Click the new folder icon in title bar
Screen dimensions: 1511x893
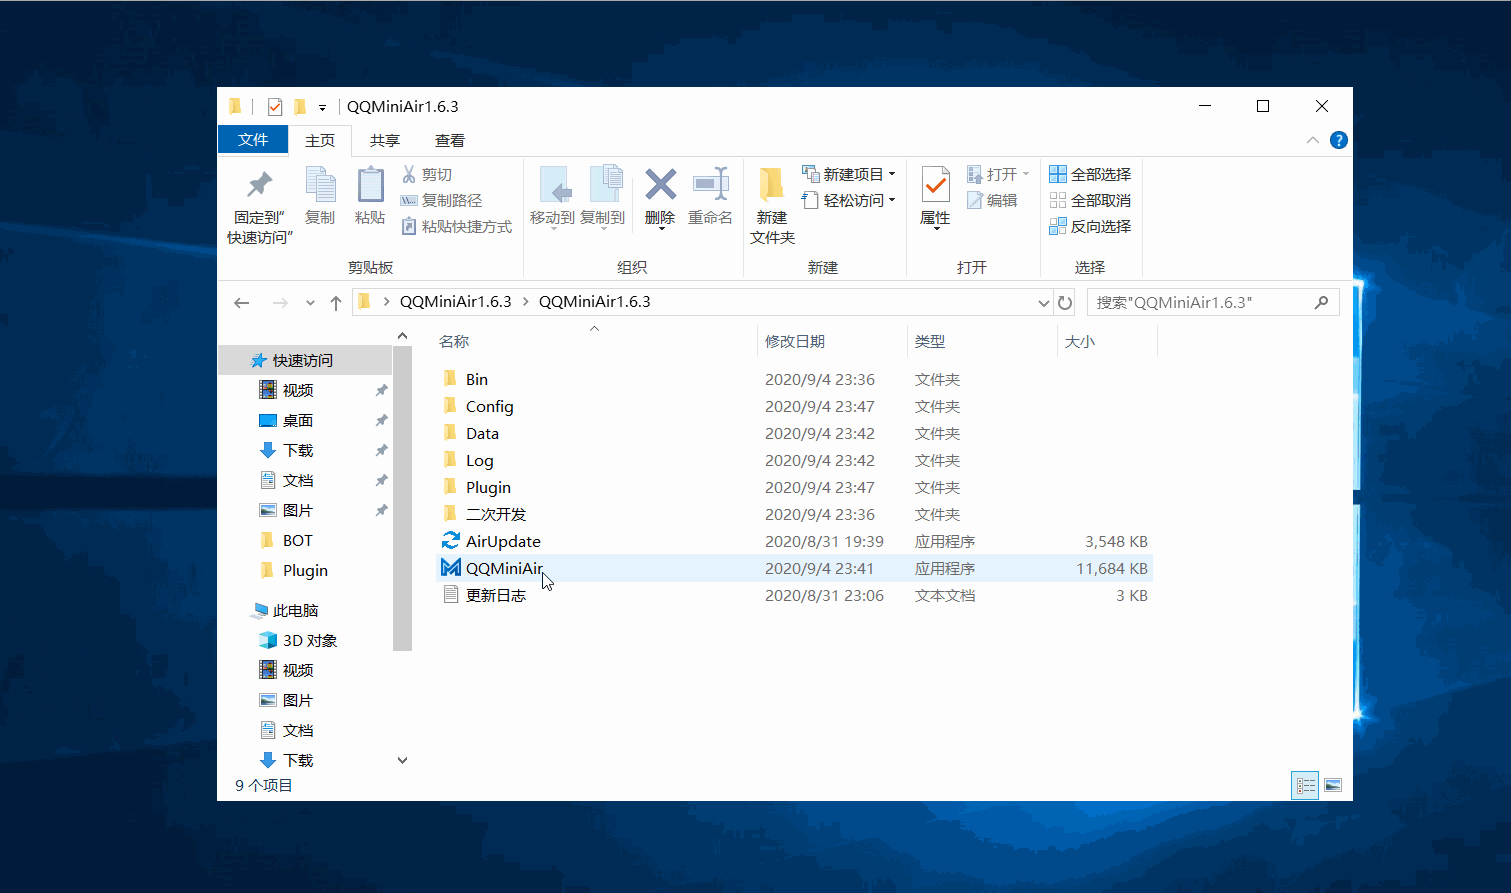[x=299, y=106]
